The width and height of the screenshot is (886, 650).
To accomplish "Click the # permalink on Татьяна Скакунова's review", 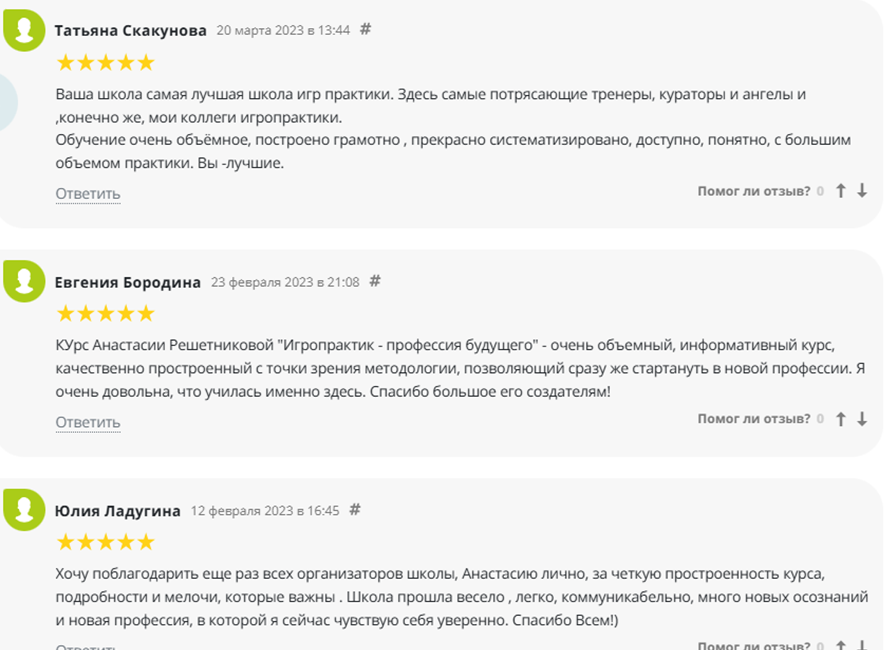I will (365, 29).
